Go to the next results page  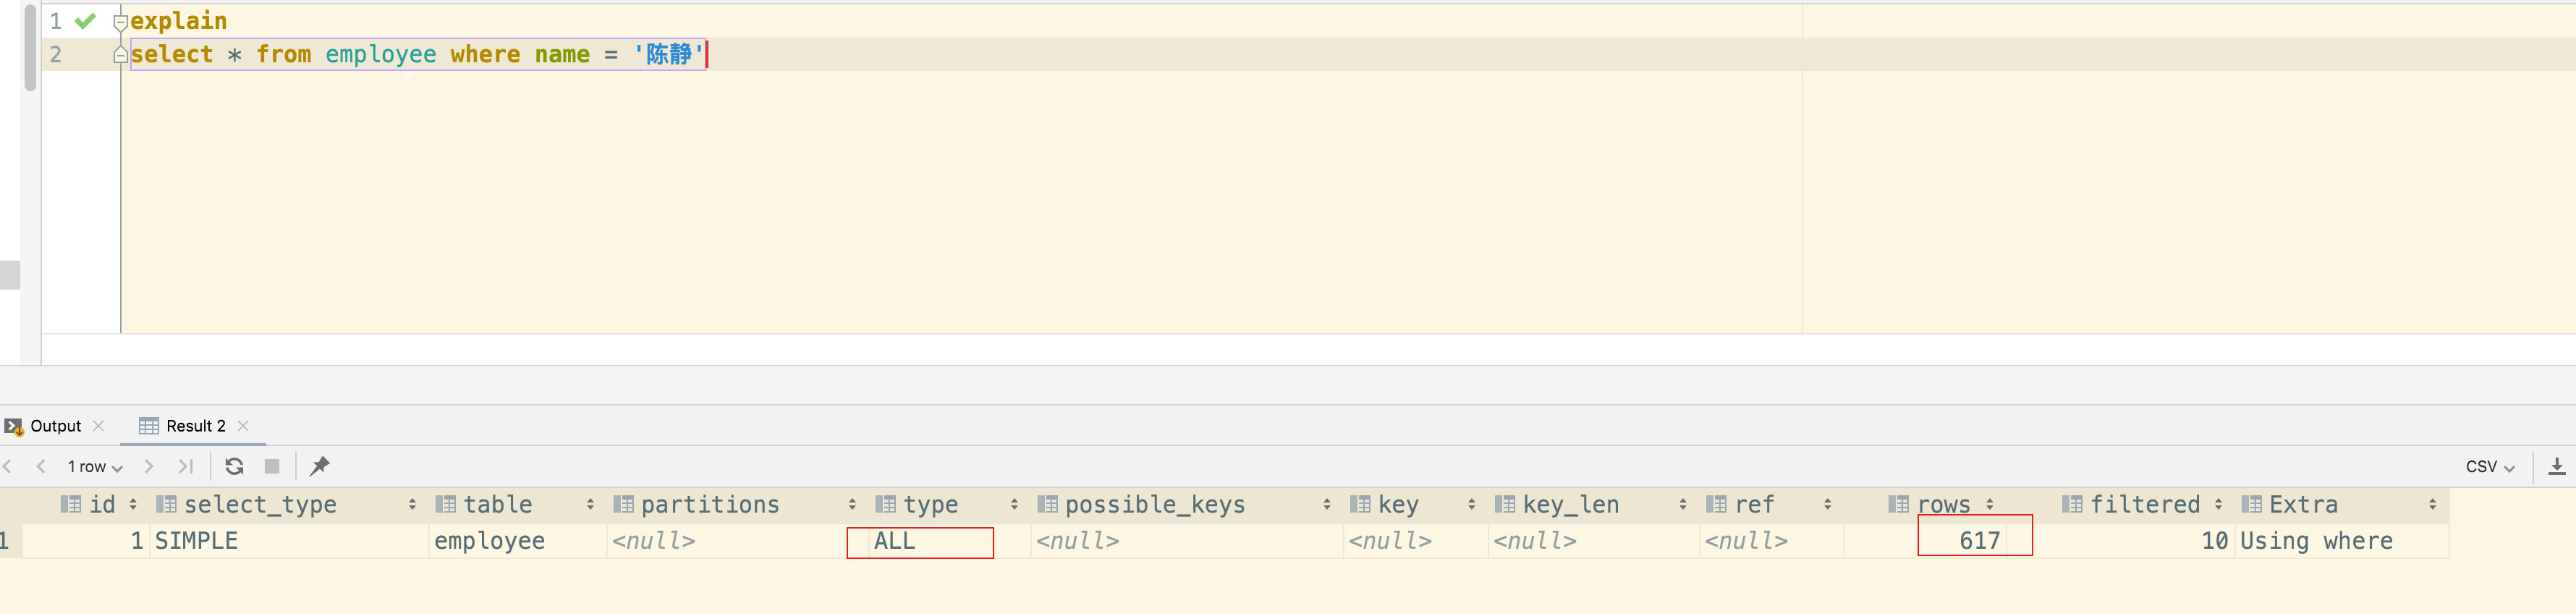[149, 466]
